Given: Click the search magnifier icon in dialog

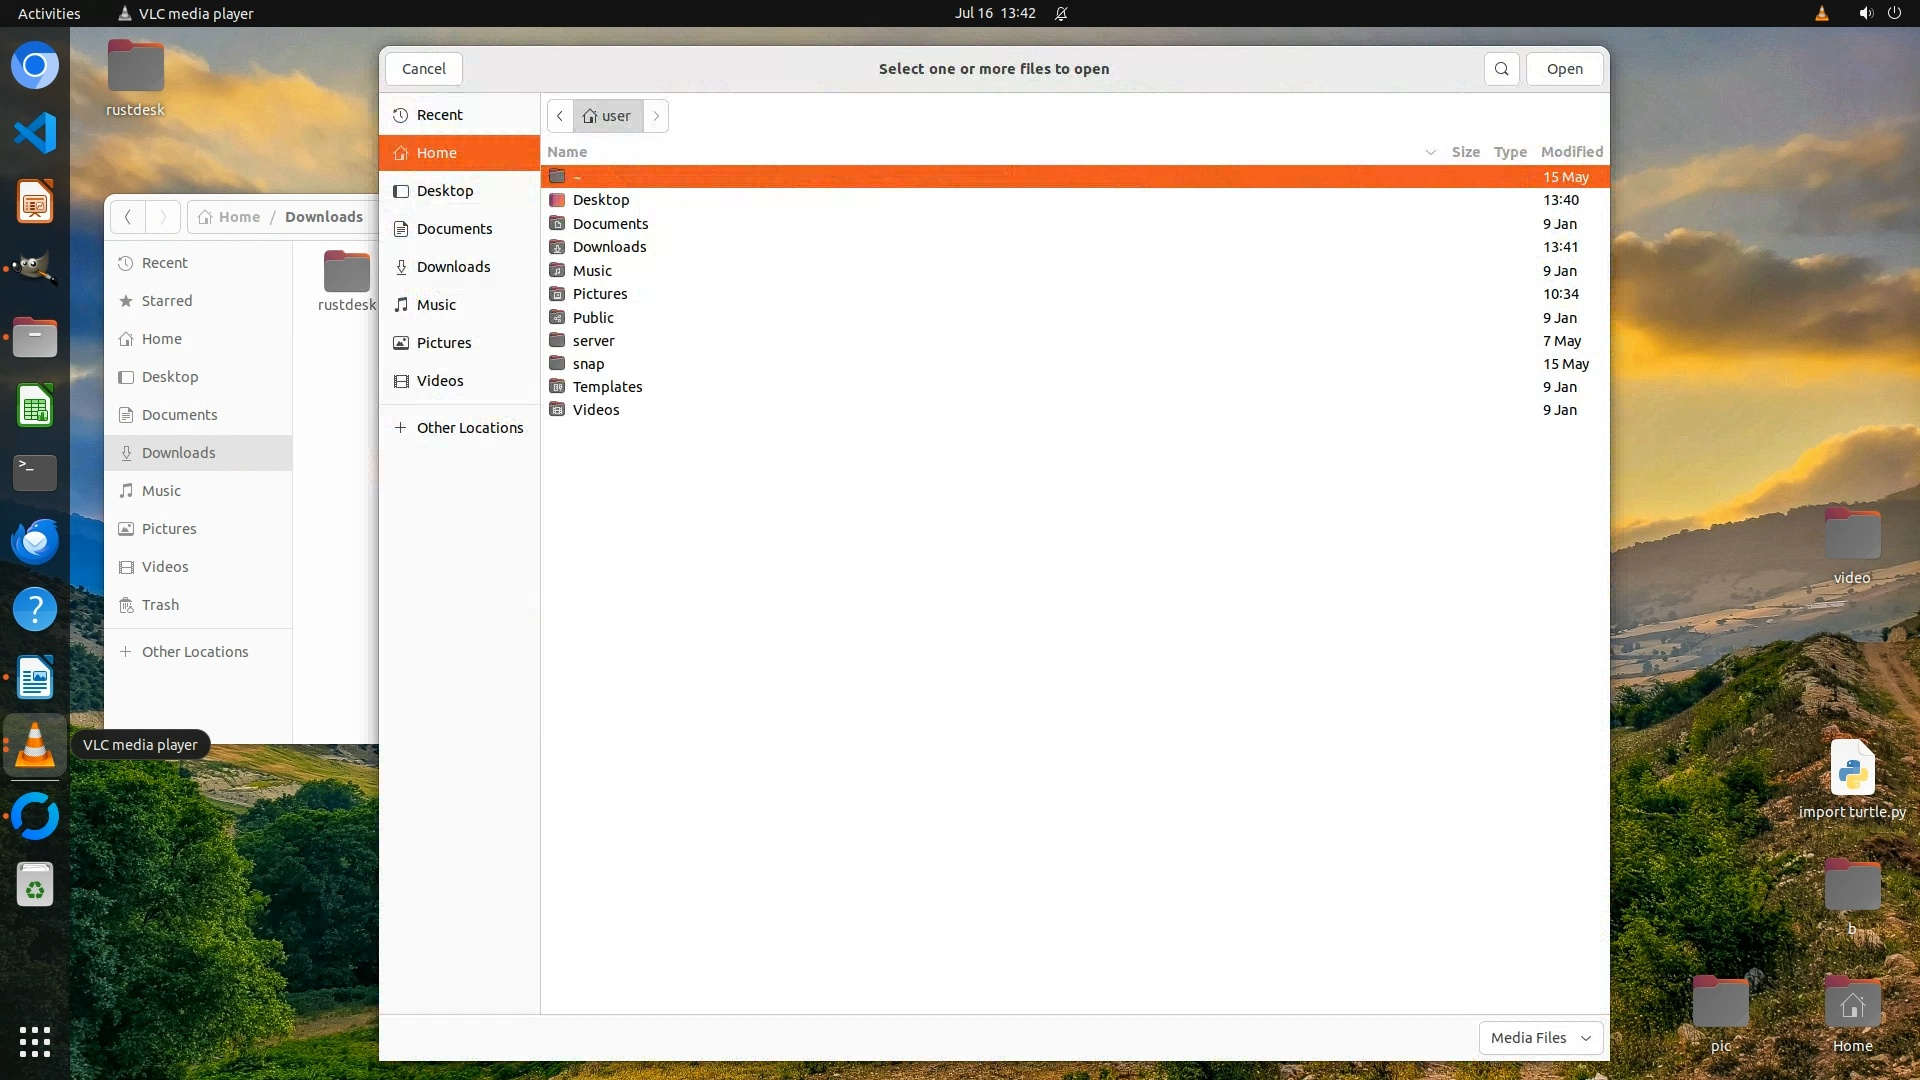Looking at the screenshot, I should pyautogui.click(x=1501, y=69).
